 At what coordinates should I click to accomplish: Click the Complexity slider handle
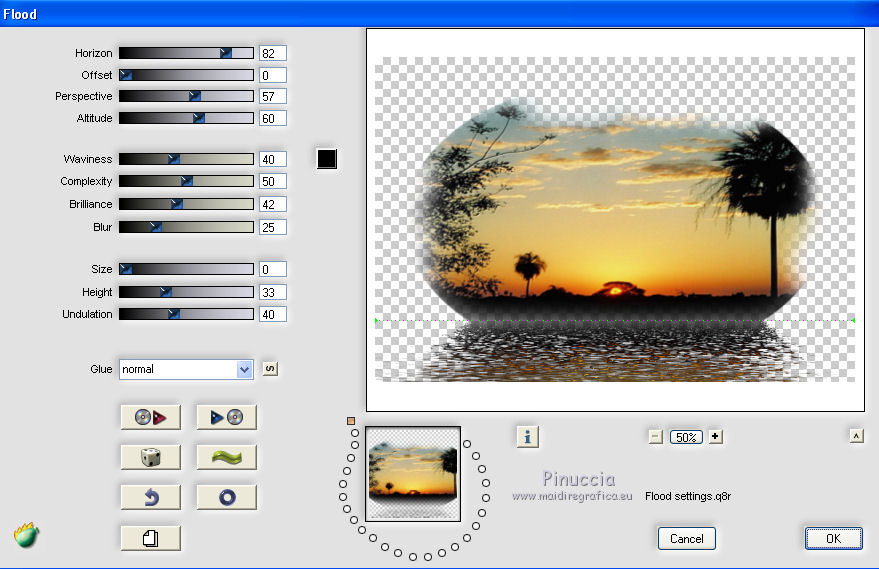[x=187, y=181]
